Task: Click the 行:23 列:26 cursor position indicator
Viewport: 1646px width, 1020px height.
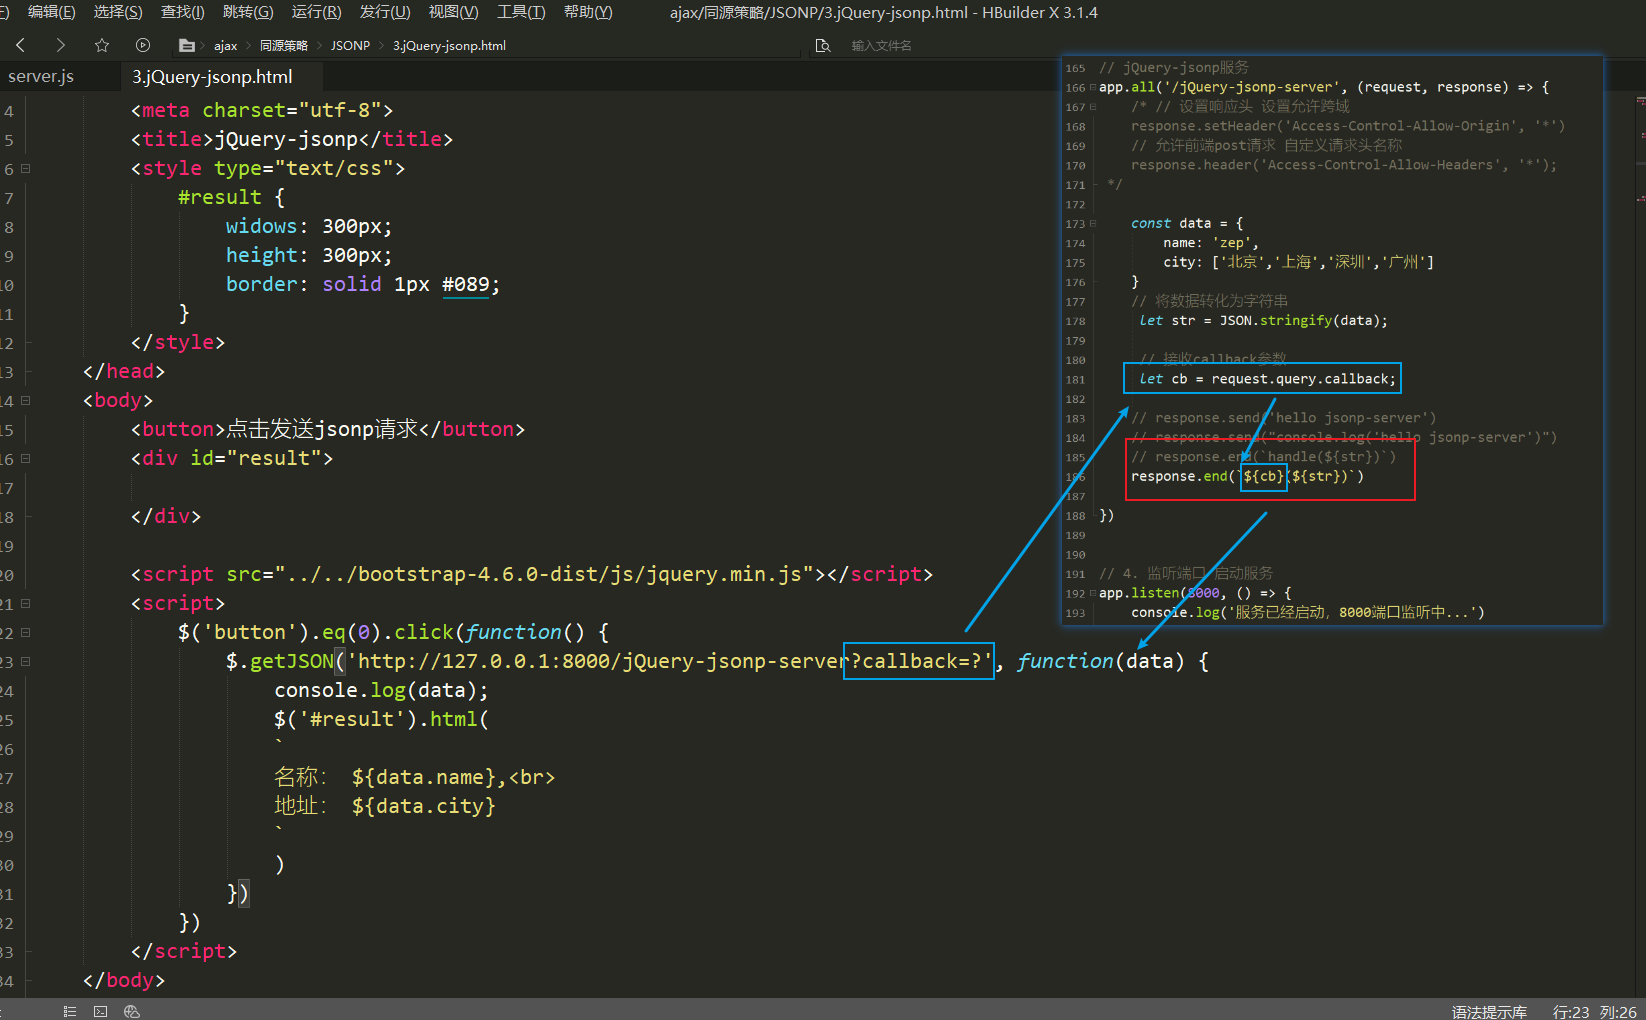Action: pyautogui.click(x=1595, y=1012)
